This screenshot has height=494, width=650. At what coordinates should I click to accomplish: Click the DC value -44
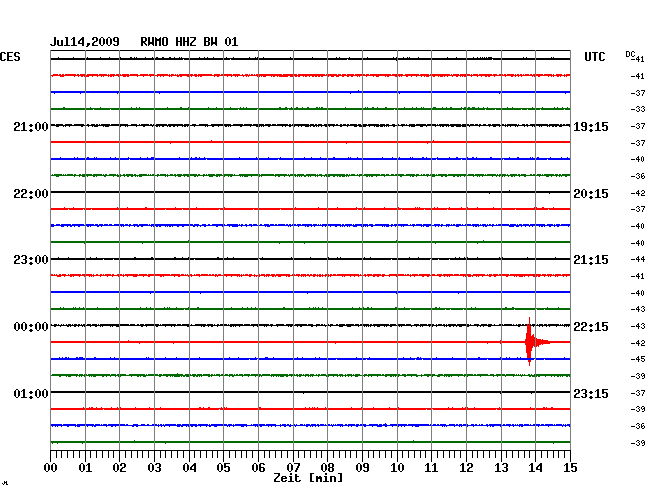[x=638, y=259]
